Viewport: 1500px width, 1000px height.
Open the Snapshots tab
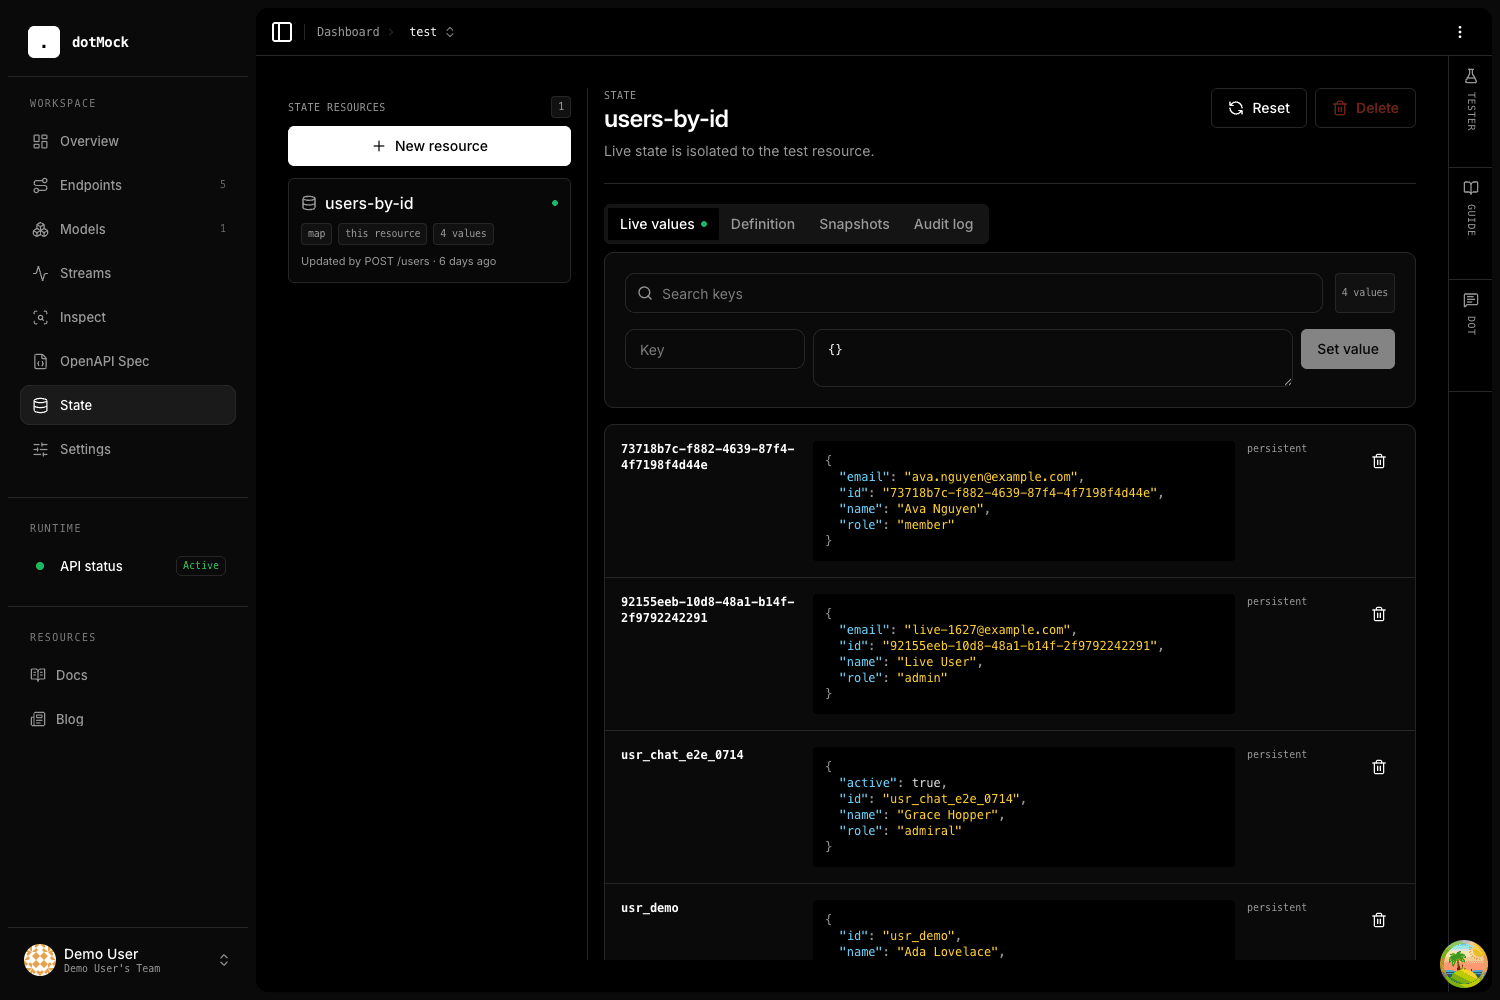[x=854, y=224]
